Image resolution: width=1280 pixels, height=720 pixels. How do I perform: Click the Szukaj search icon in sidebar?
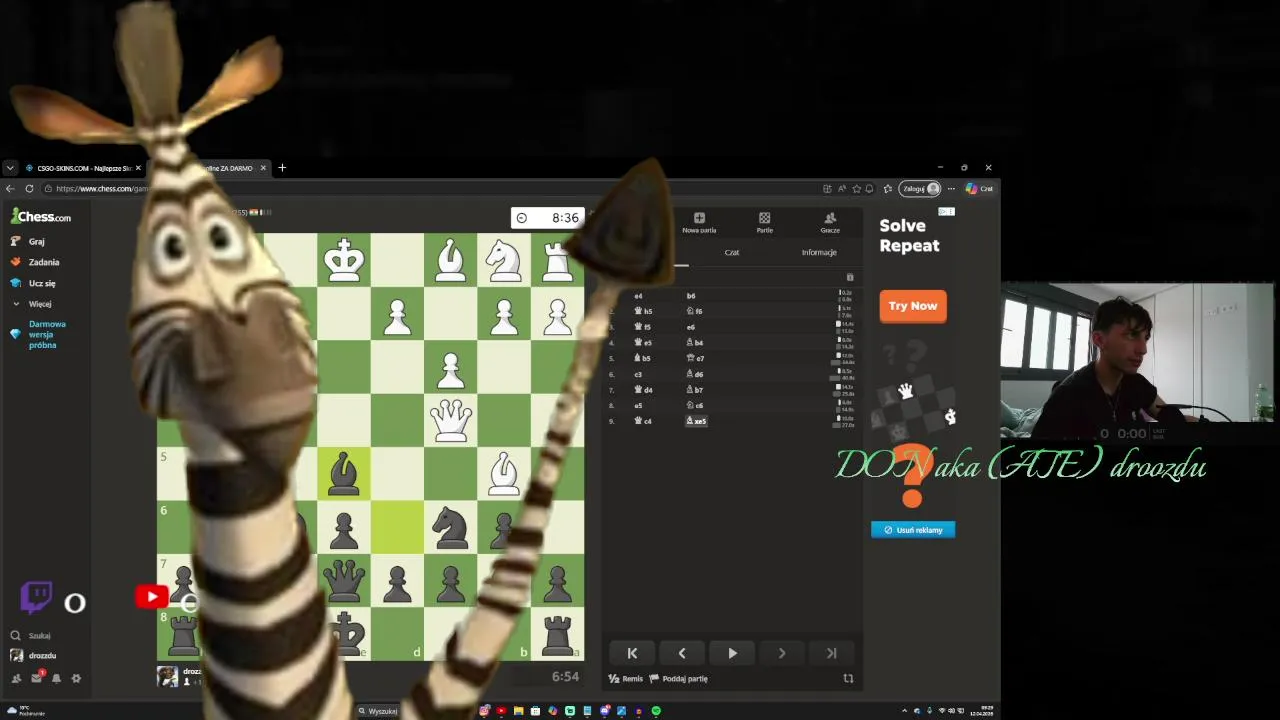click(x=16, y=635)
